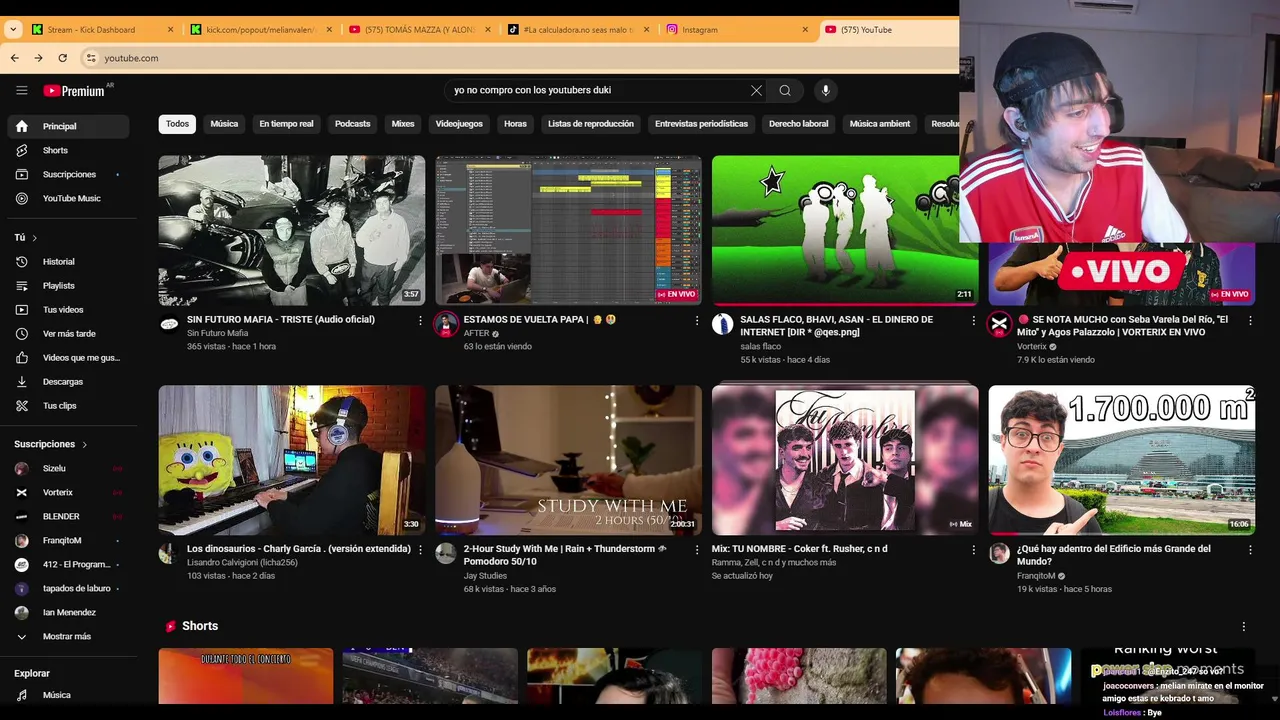Expand Mostrar más subscriptions
This screenshot has width=1280, height=720.
pos(68,636)
